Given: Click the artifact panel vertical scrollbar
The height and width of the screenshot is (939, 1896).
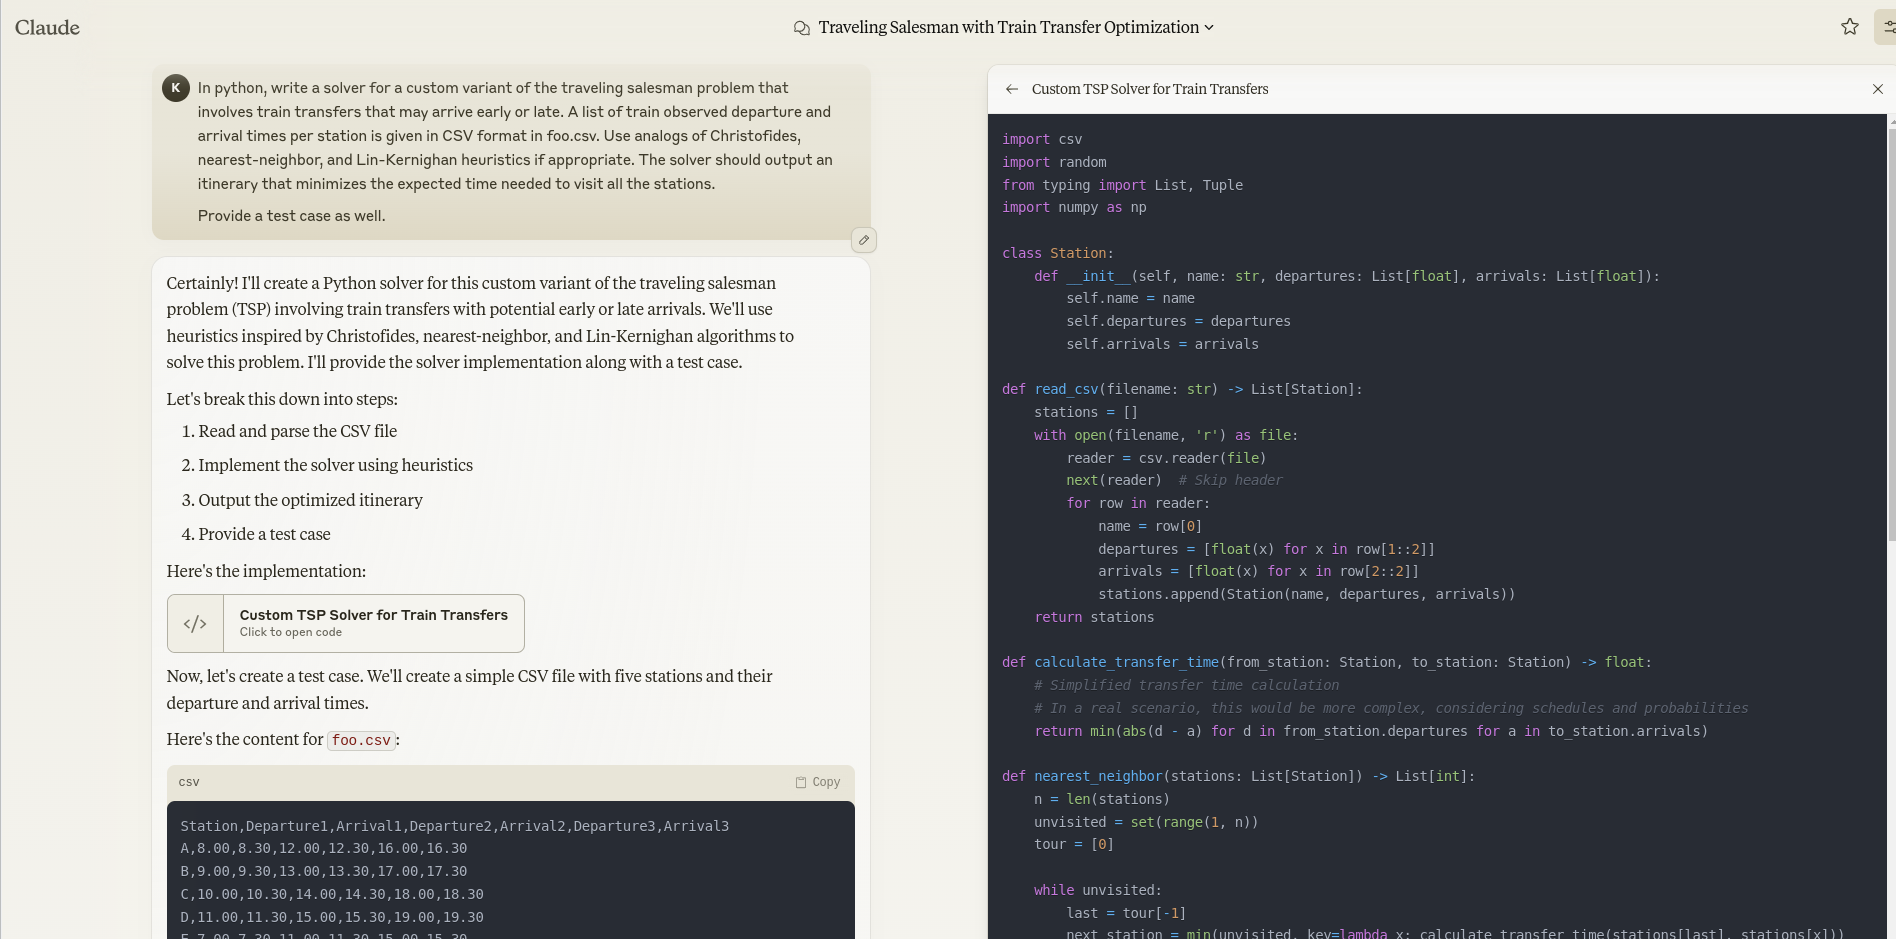Looking at the screenshot, I should tap(1891, 335).
